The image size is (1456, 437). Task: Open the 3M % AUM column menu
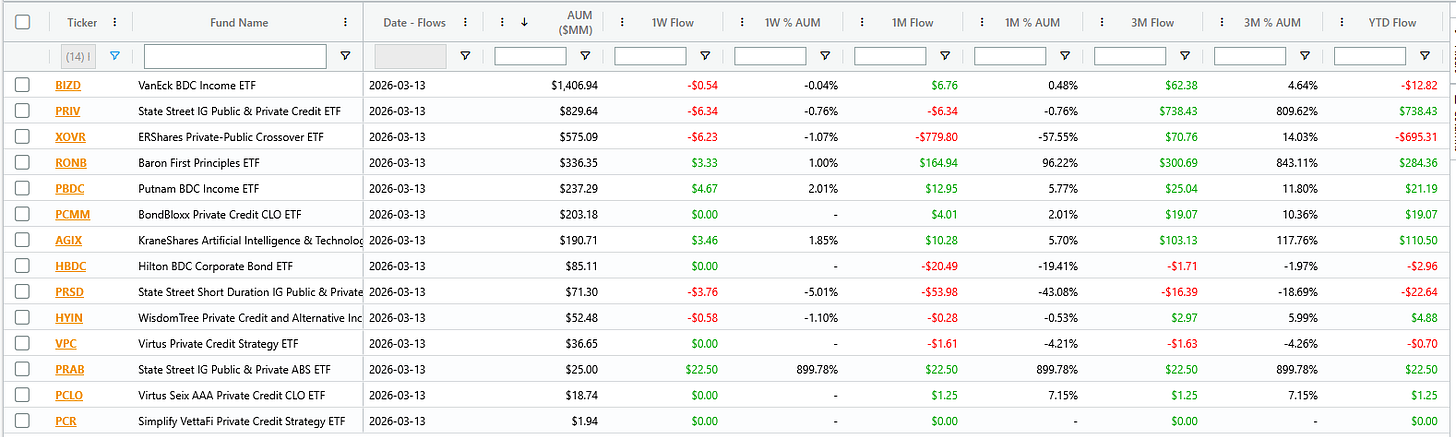point(1222,22)
